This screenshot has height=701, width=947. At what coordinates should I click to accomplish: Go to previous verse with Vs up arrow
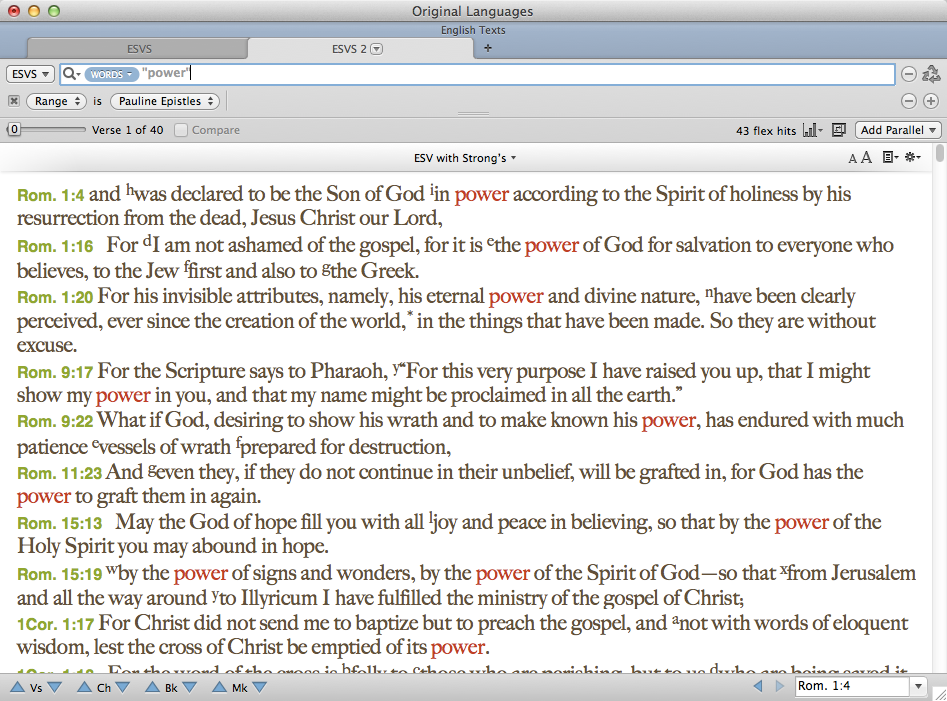[x=18, y=687]
